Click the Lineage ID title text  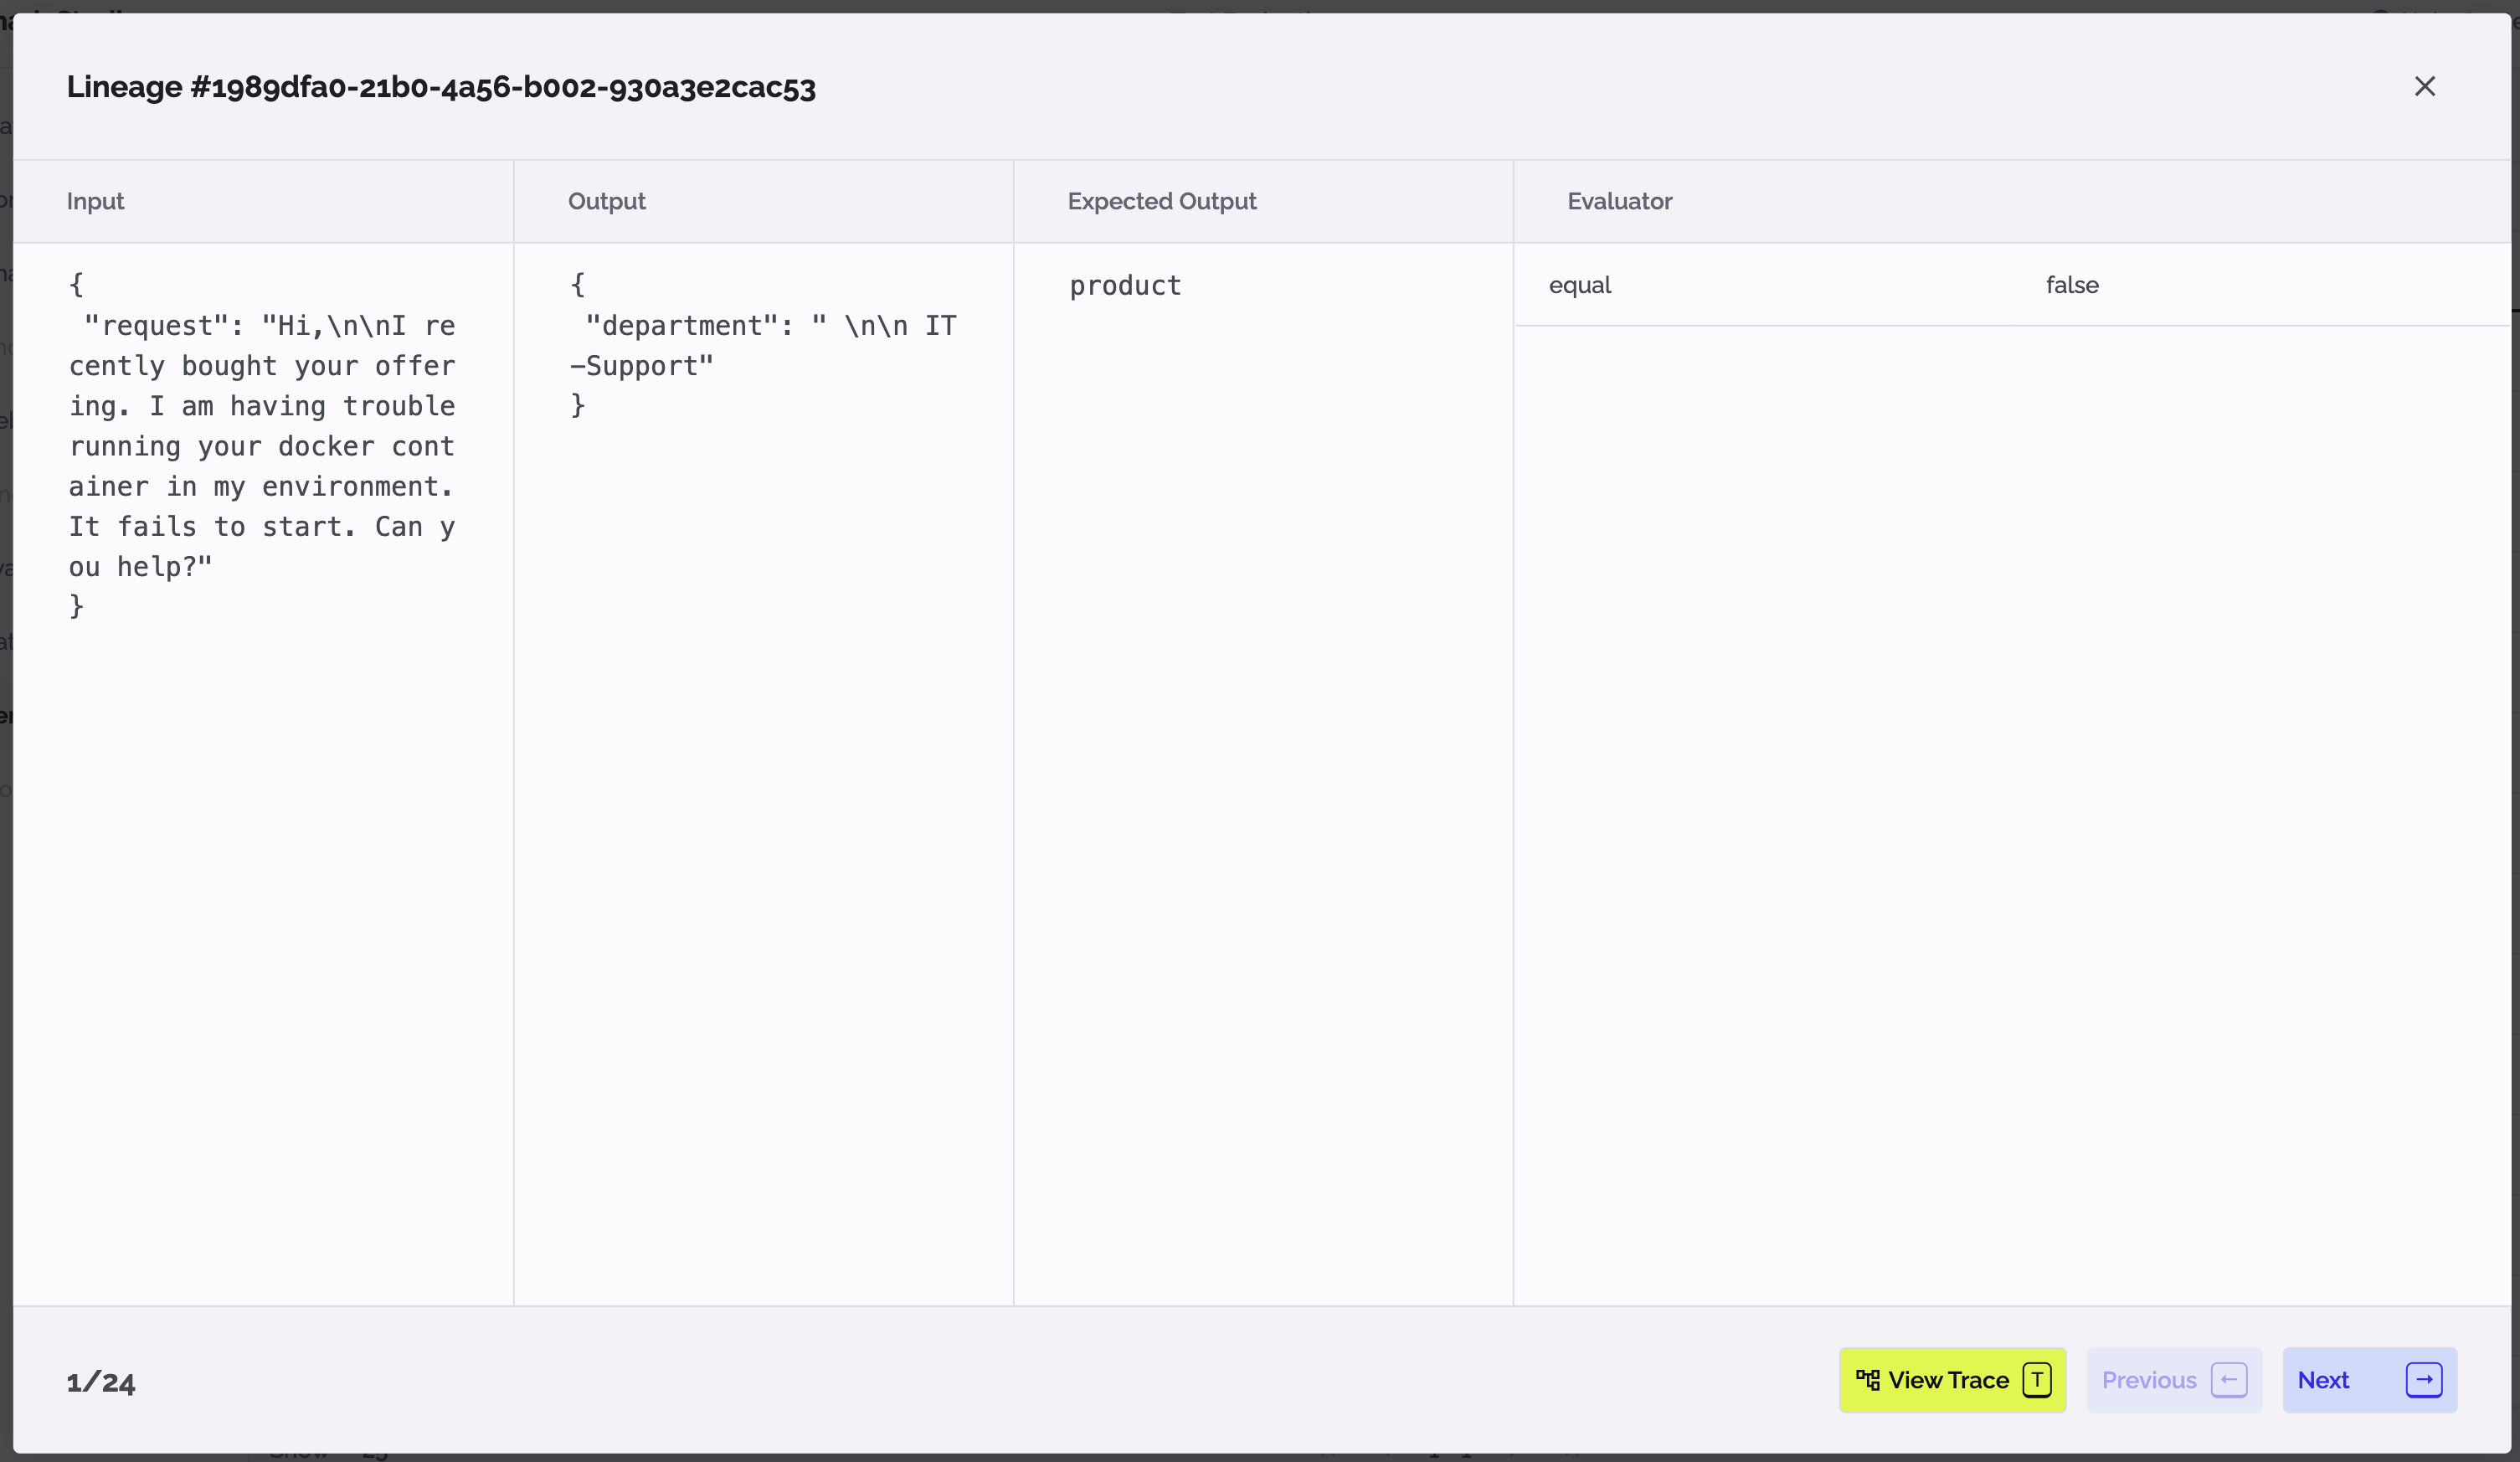[x=441, y=87]
